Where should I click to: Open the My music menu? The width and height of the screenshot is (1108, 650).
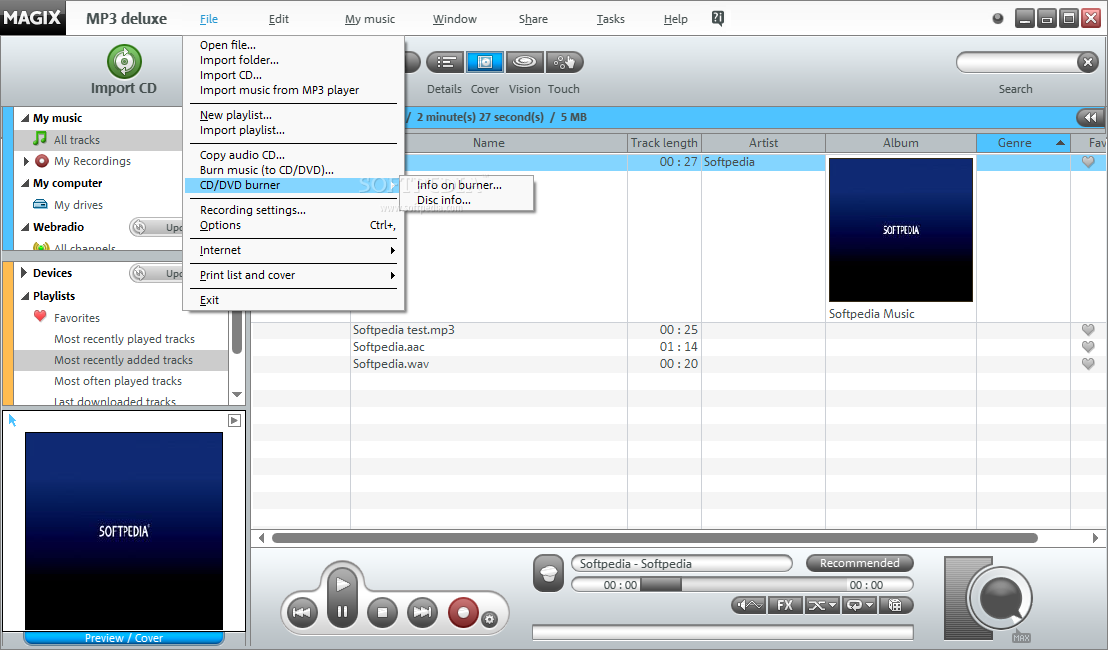[x=370, y=19]
